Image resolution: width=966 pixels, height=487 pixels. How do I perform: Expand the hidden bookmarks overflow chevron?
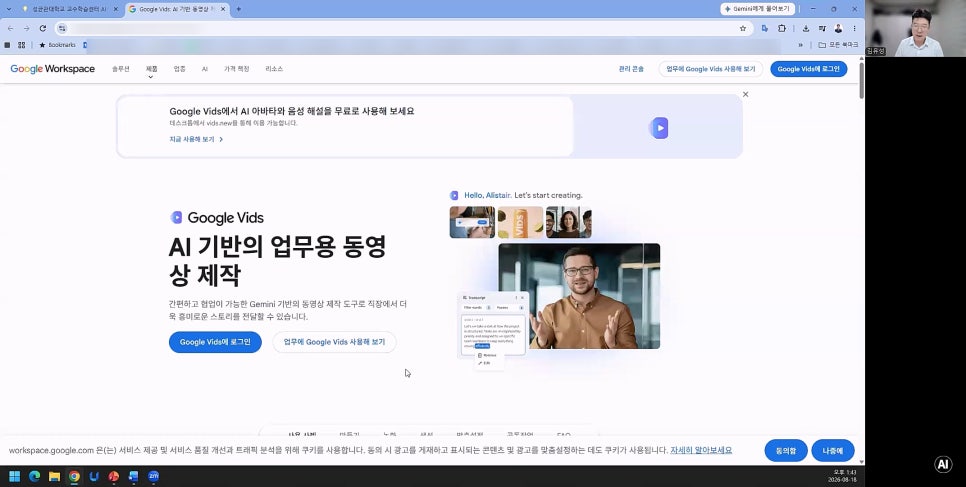(x=800, y=45)
